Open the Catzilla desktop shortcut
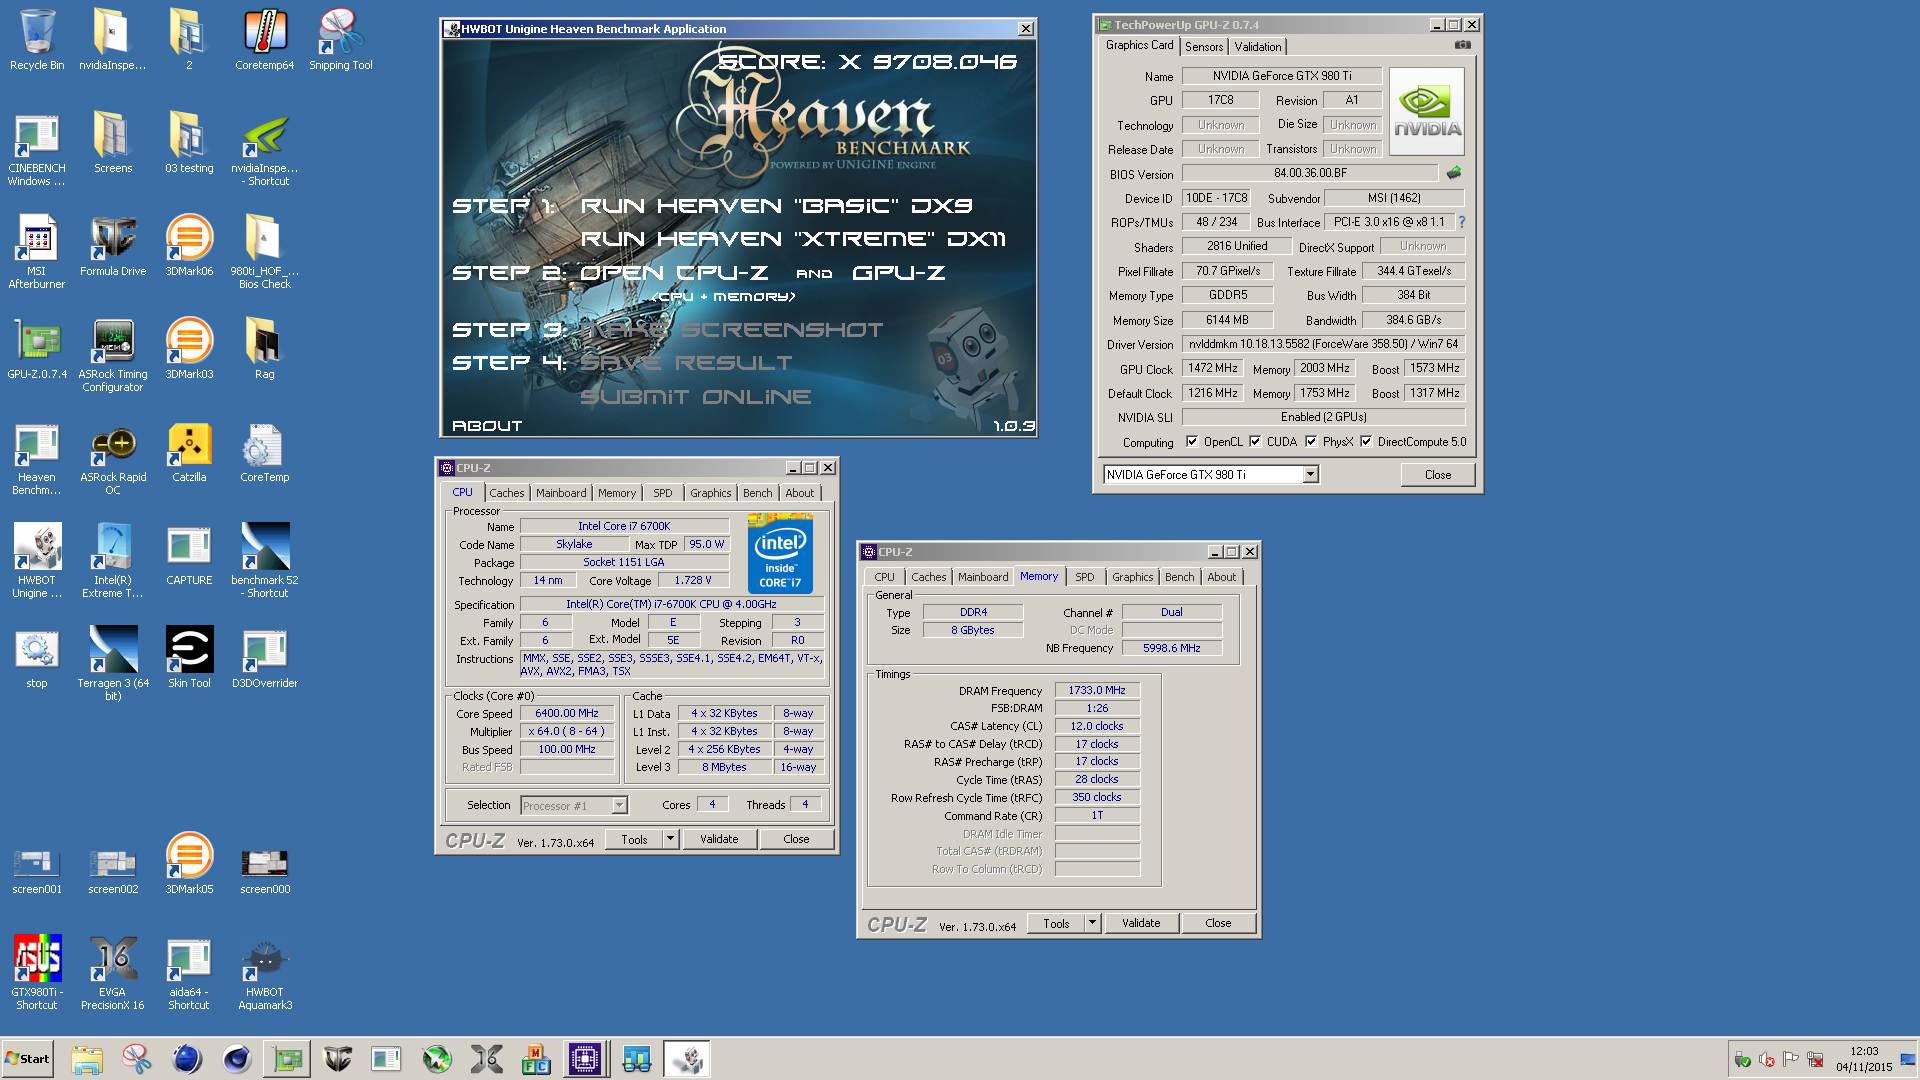 [x=189, y=452]
